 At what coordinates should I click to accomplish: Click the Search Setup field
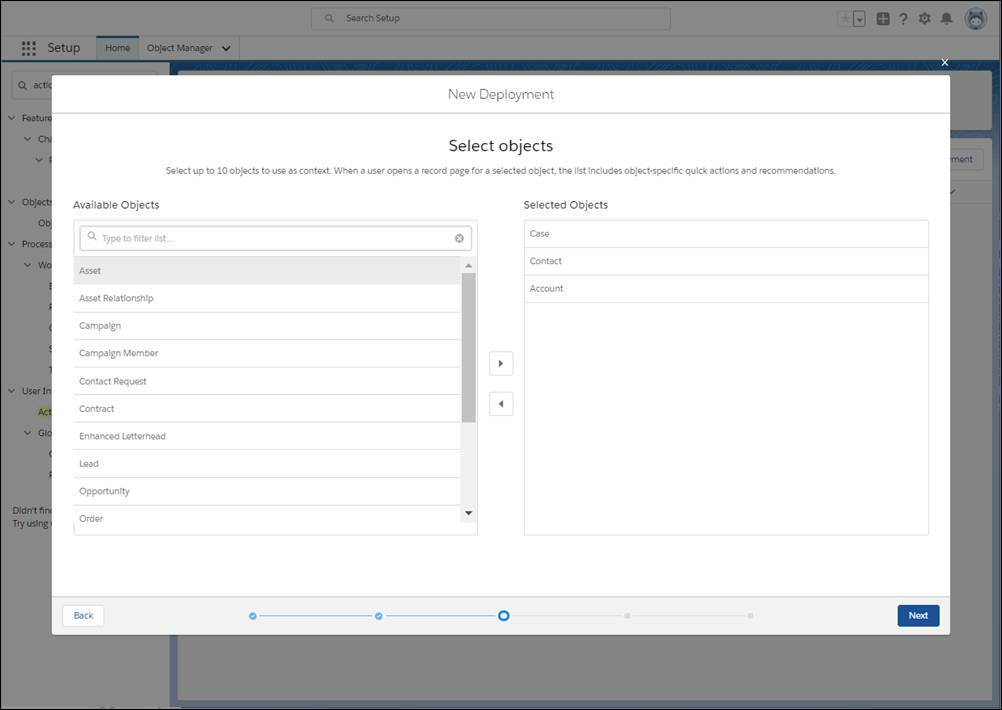click(491, 19)
